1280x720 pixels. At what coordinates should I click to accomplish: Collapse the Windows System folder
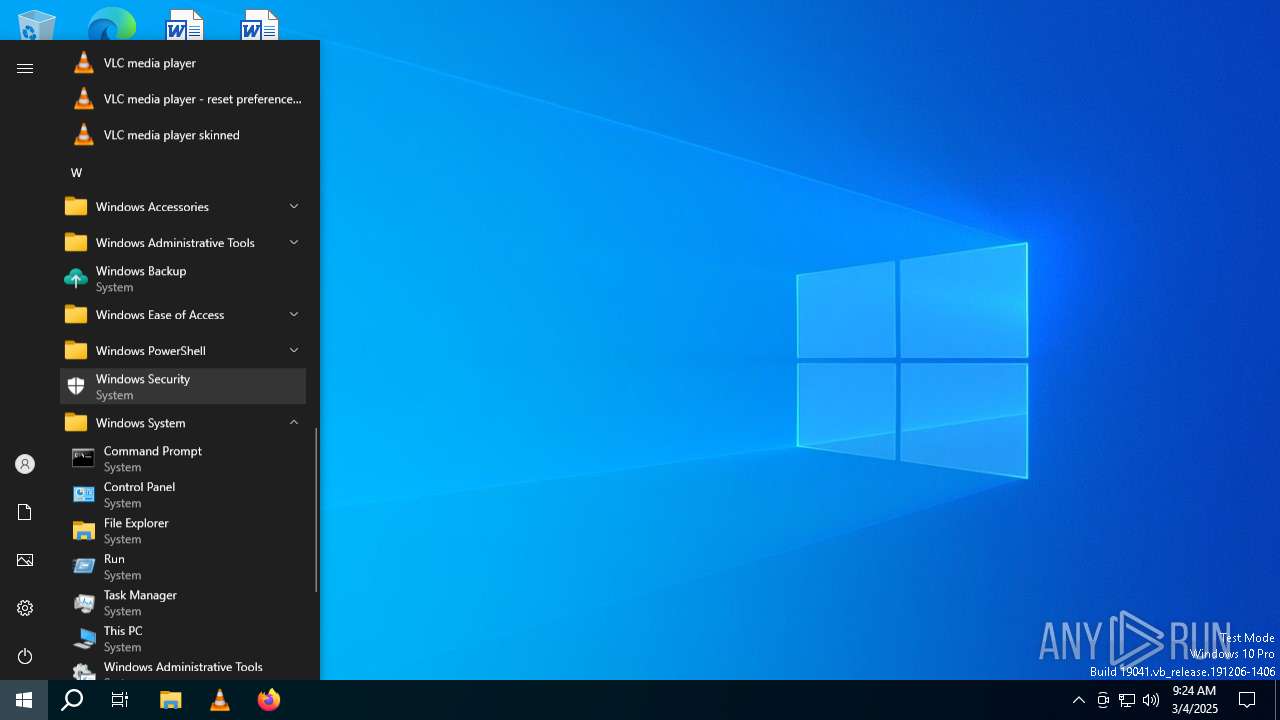(x=183, y=423)
